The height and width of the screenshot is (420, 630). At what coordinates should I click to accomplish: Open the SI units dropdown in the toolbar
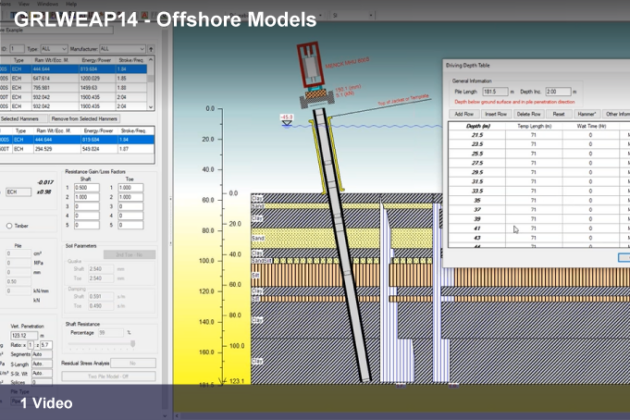(x=352, y=15)
